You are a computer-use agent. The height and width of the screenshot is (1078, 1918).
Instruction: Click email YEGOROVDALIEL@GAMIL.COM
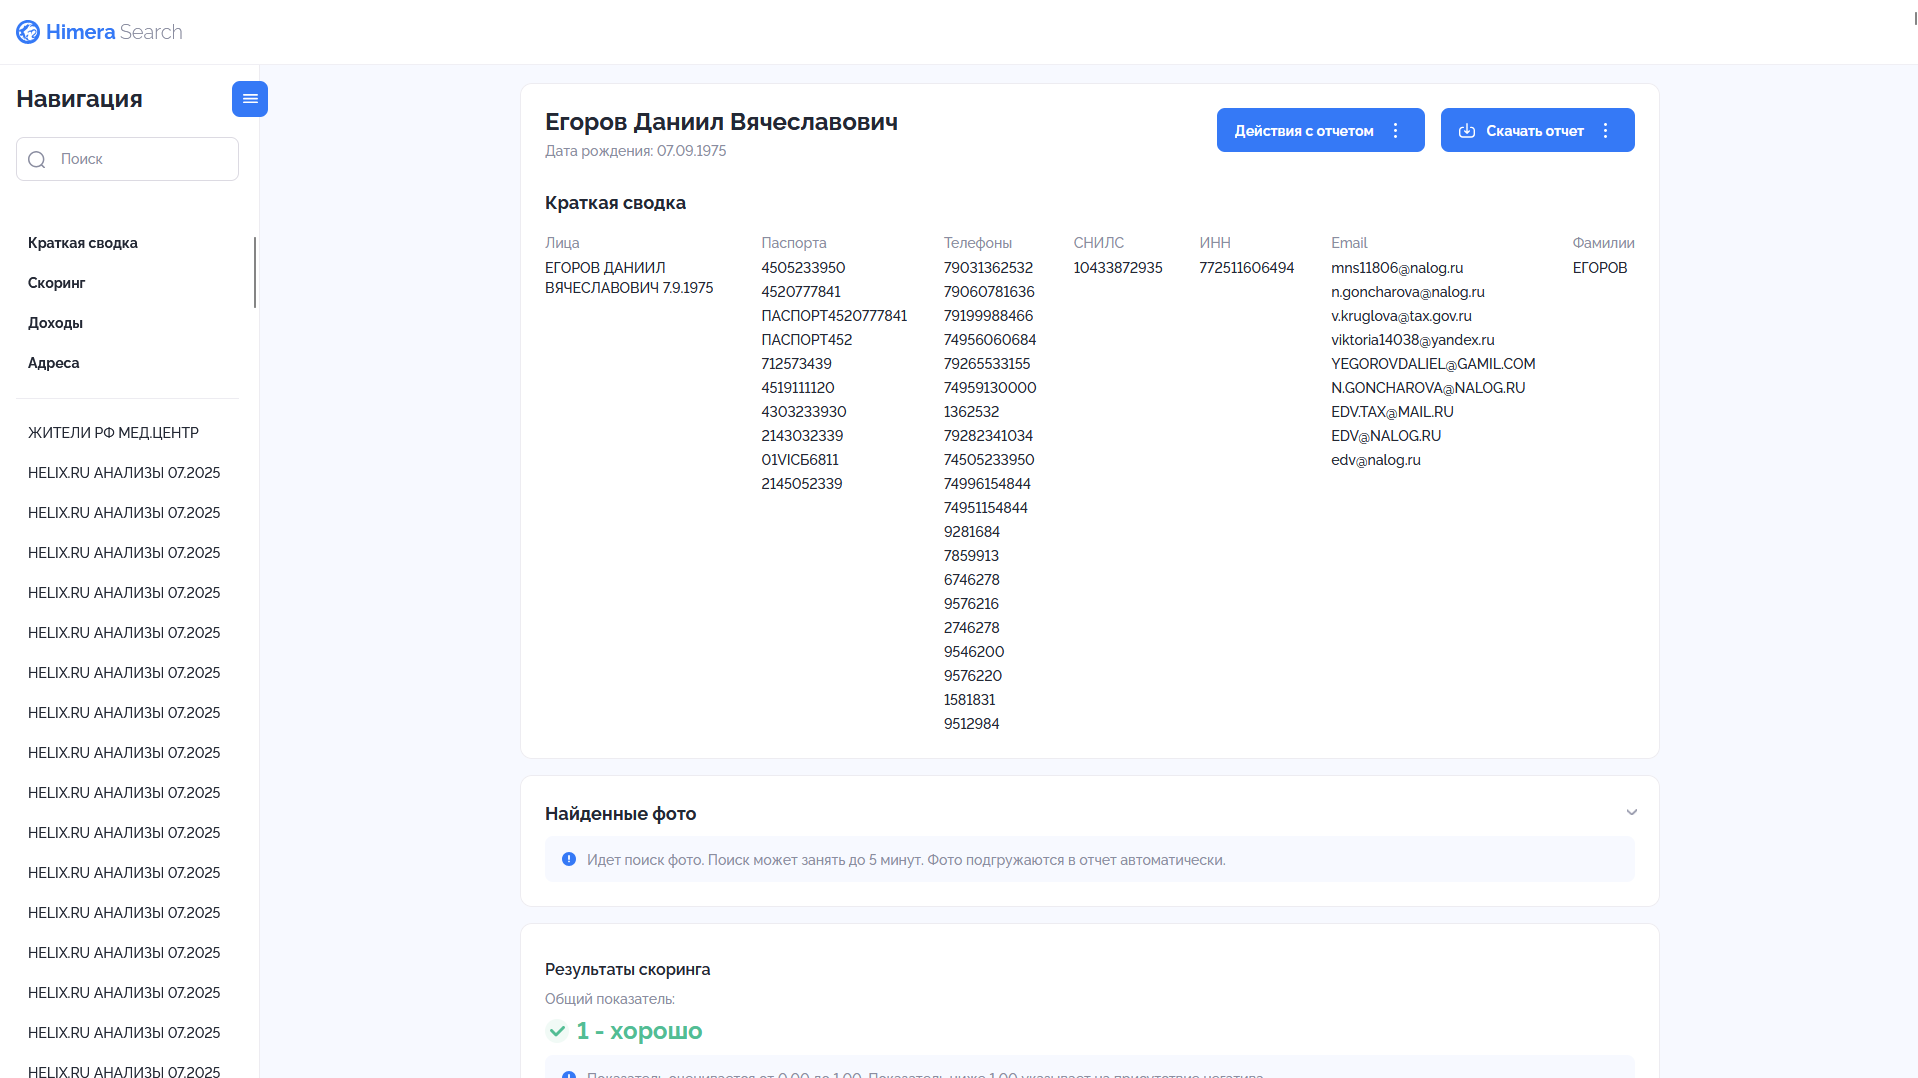(1433, 364)
